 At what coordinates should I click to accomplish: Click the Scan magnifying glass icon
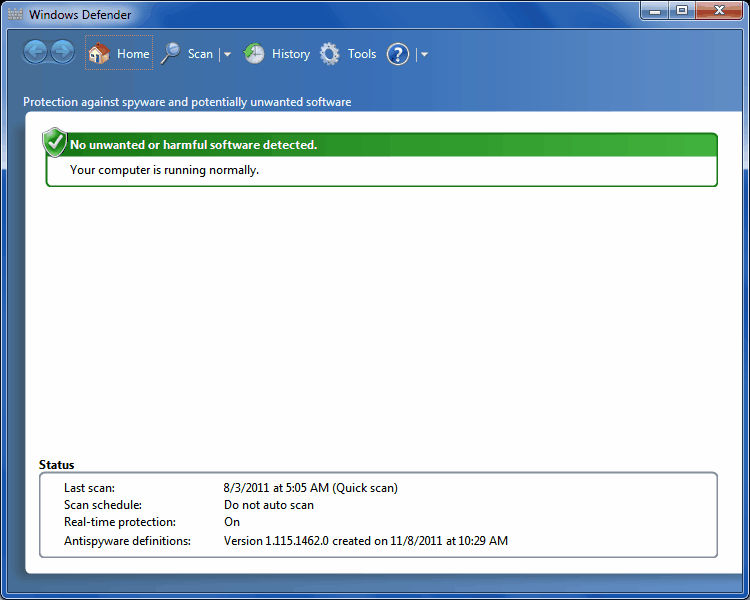[170, 53]
